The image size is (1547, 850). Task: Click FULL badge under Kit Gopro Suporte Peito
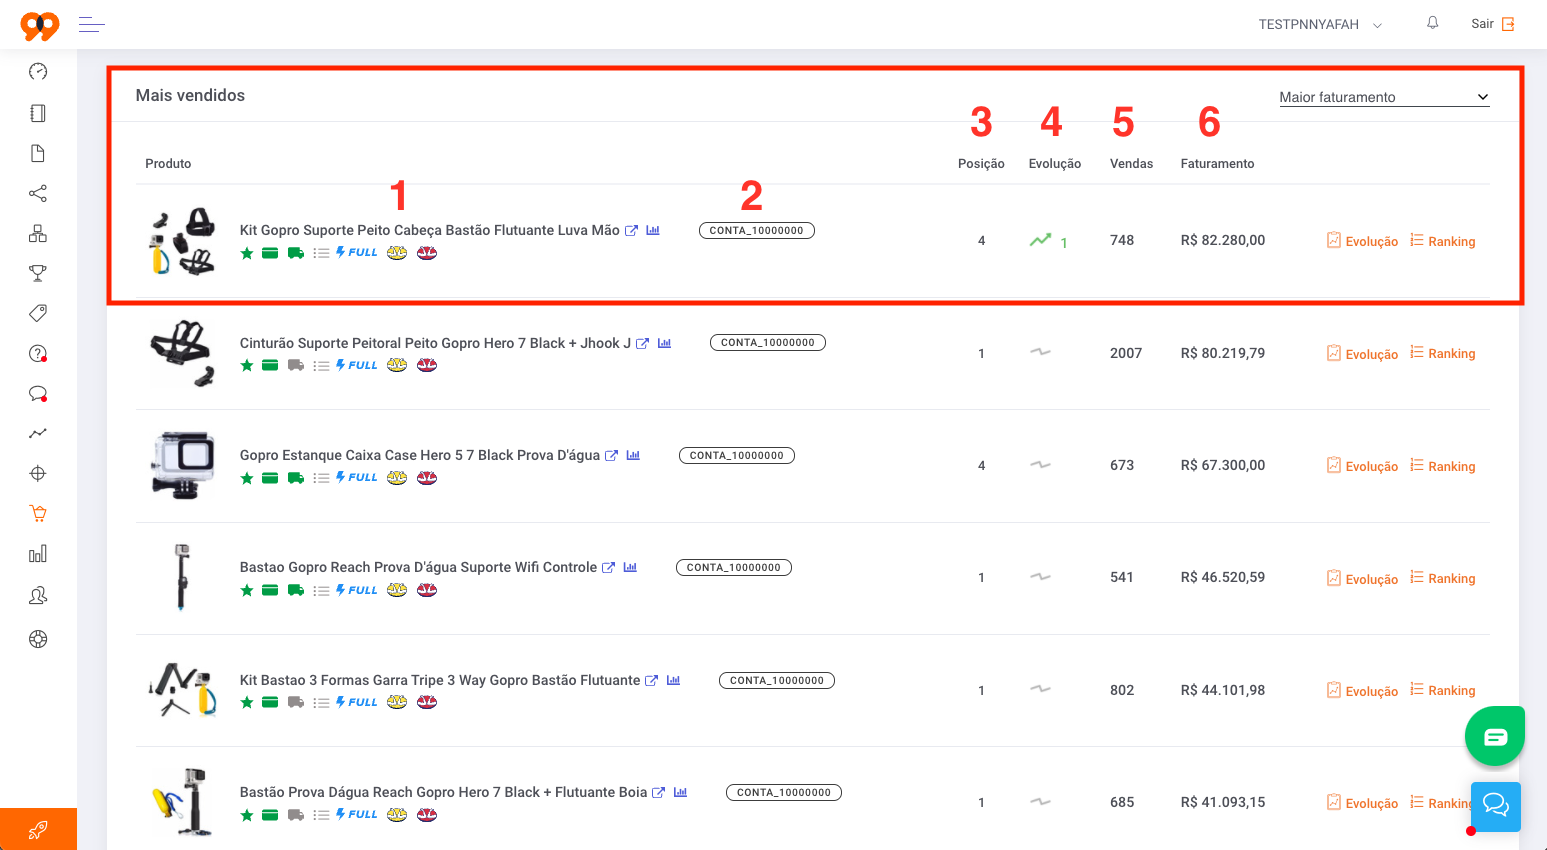(x=357, y=252)
